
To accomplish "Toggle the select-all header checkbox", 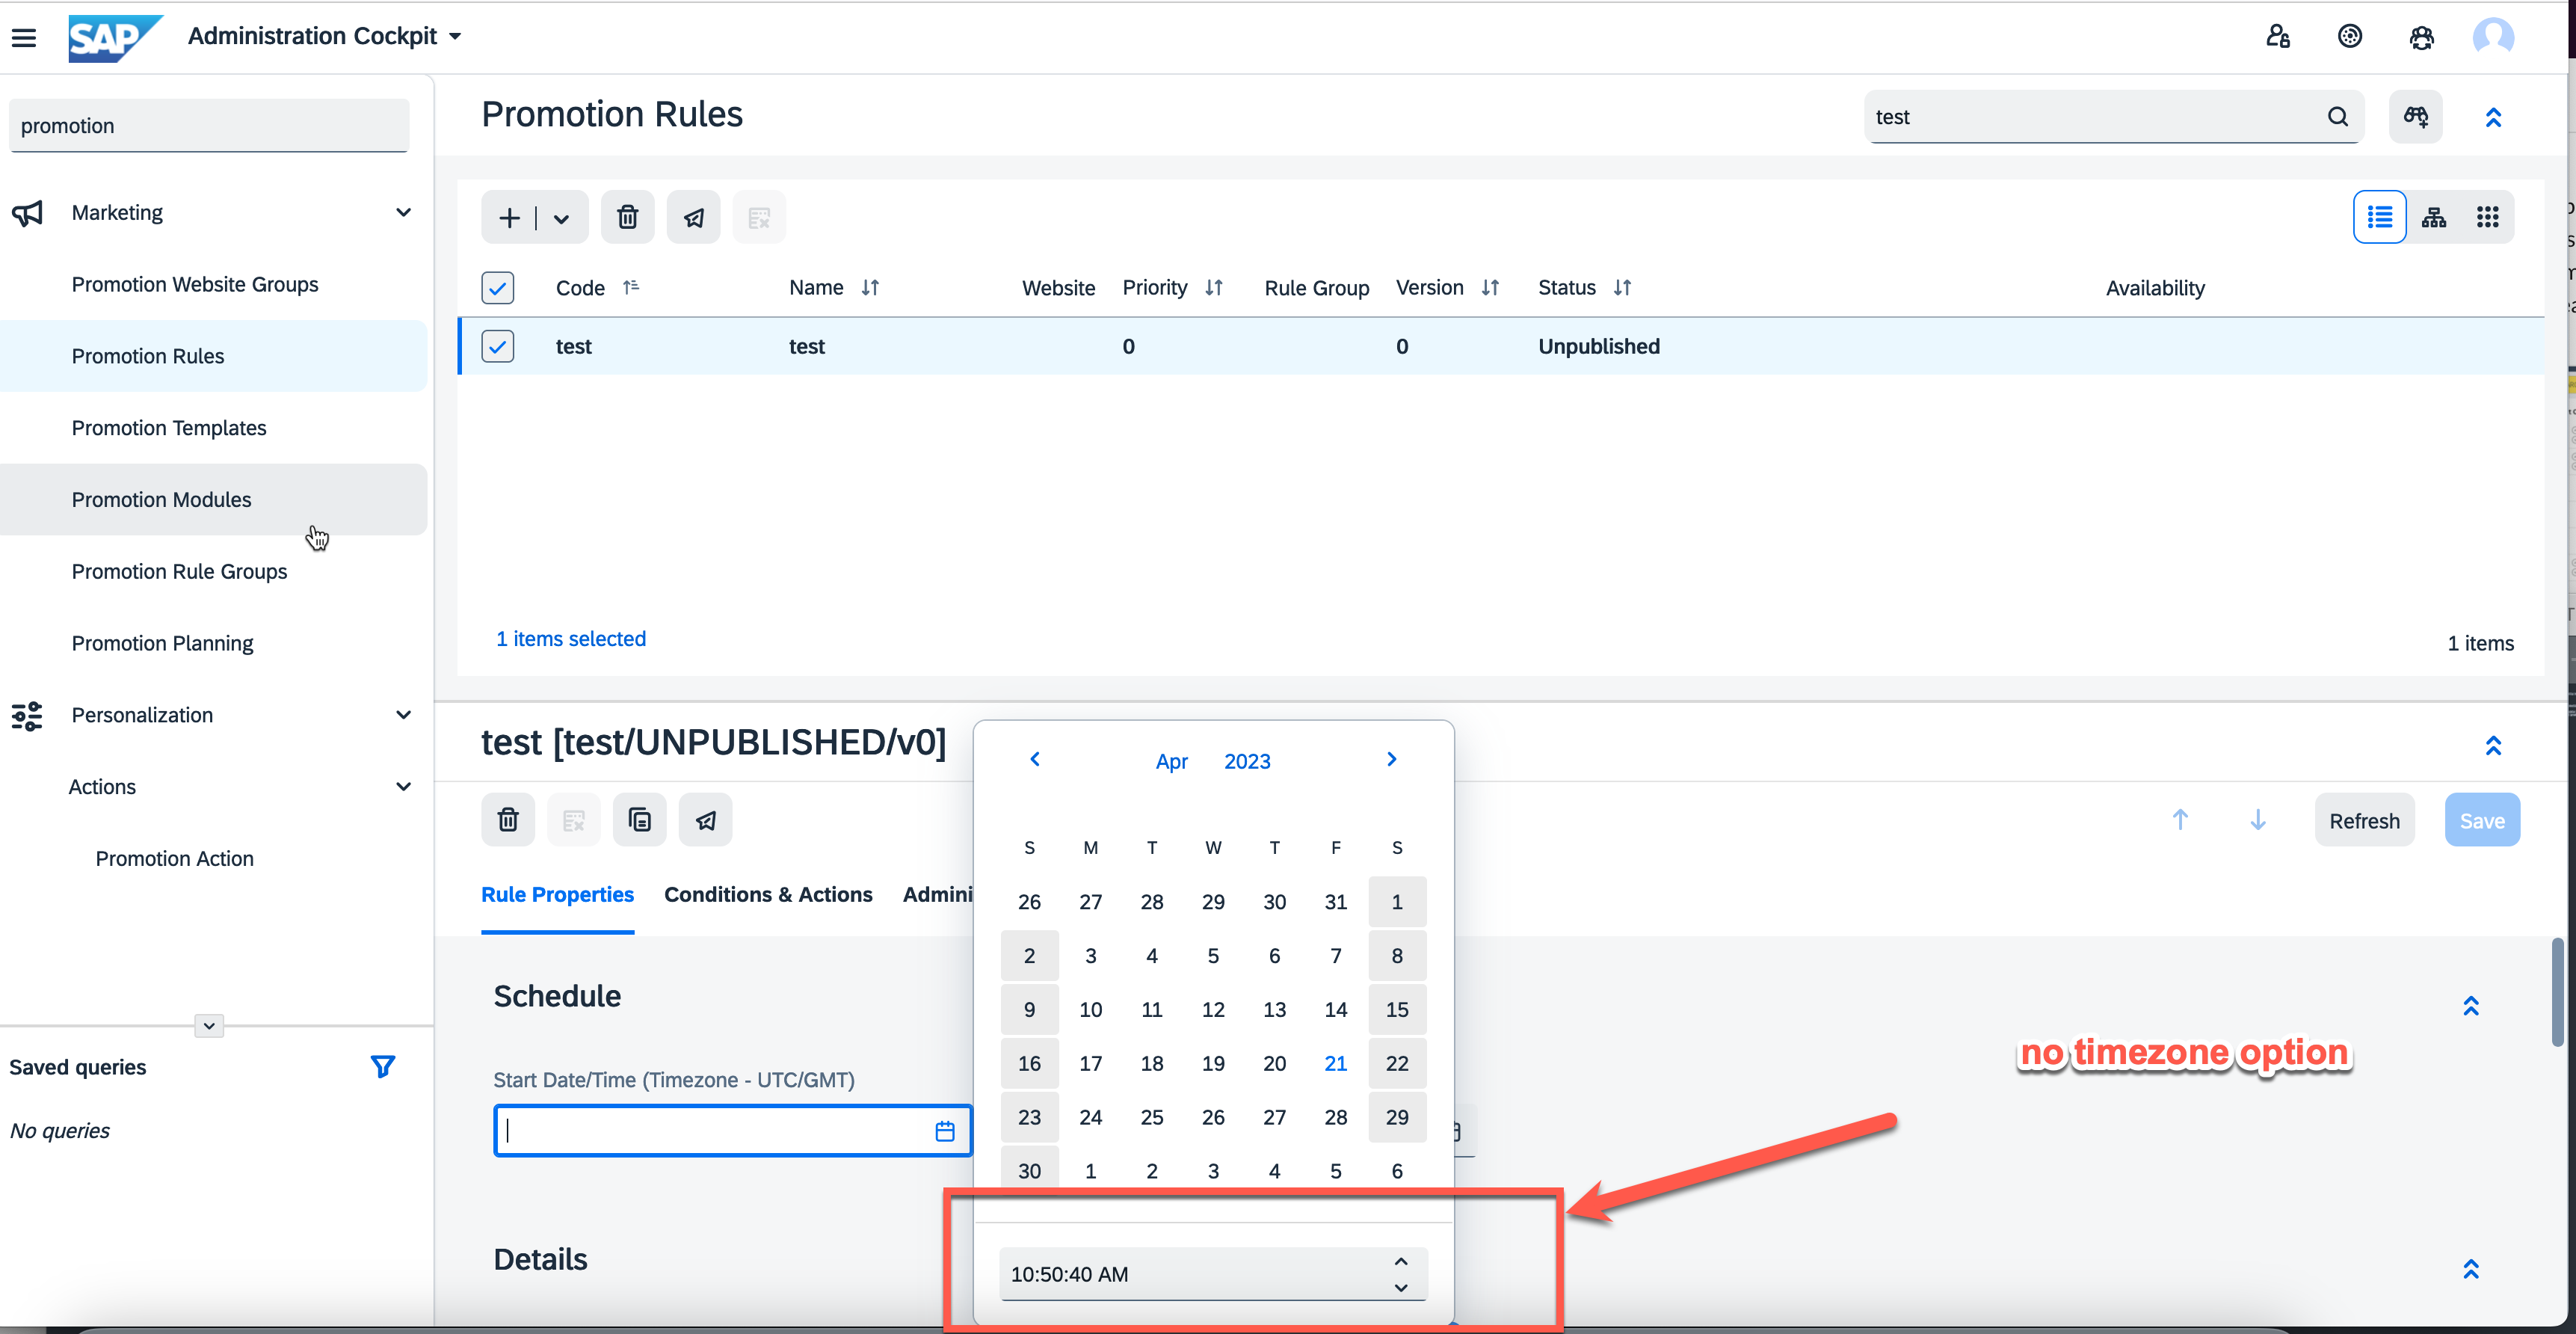I will [x=498, y=288].
